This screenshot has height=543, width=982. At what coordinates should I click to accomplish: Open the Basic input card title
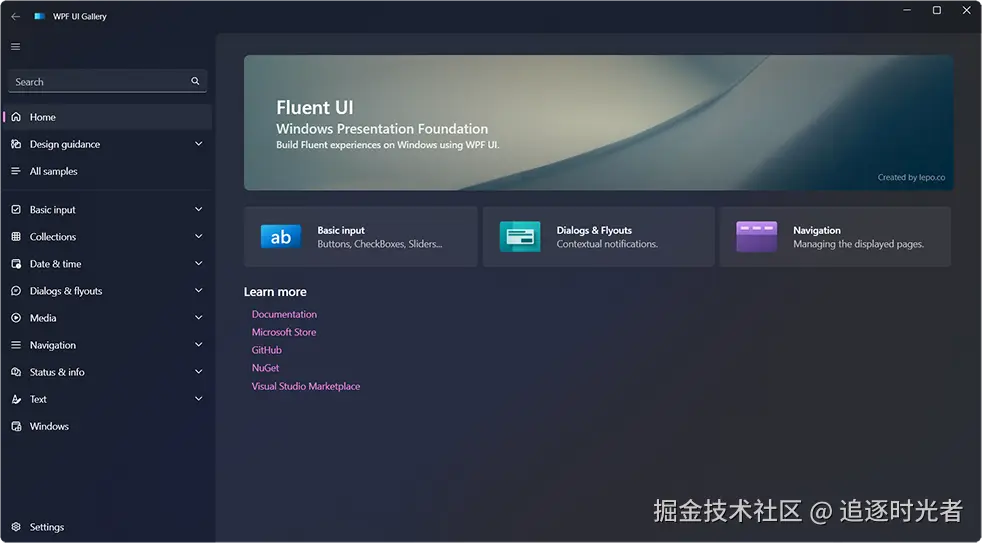(341, 230)
